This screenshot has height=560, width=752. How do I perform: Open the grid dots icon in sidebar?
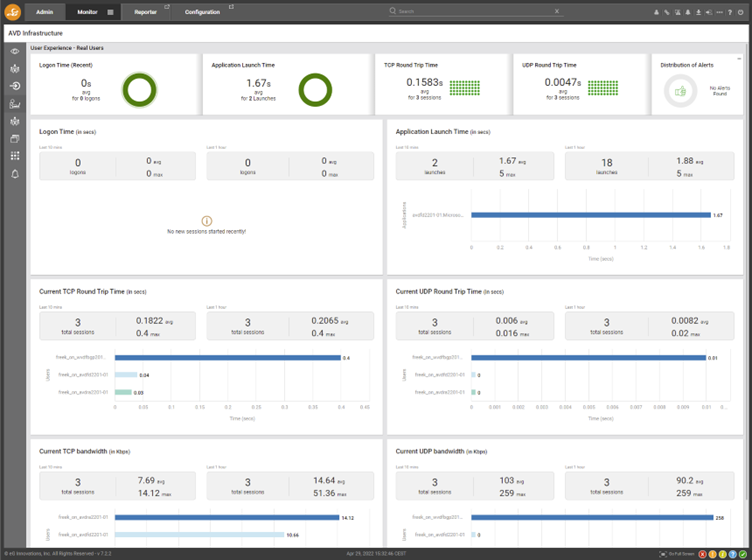click(15, 156)
